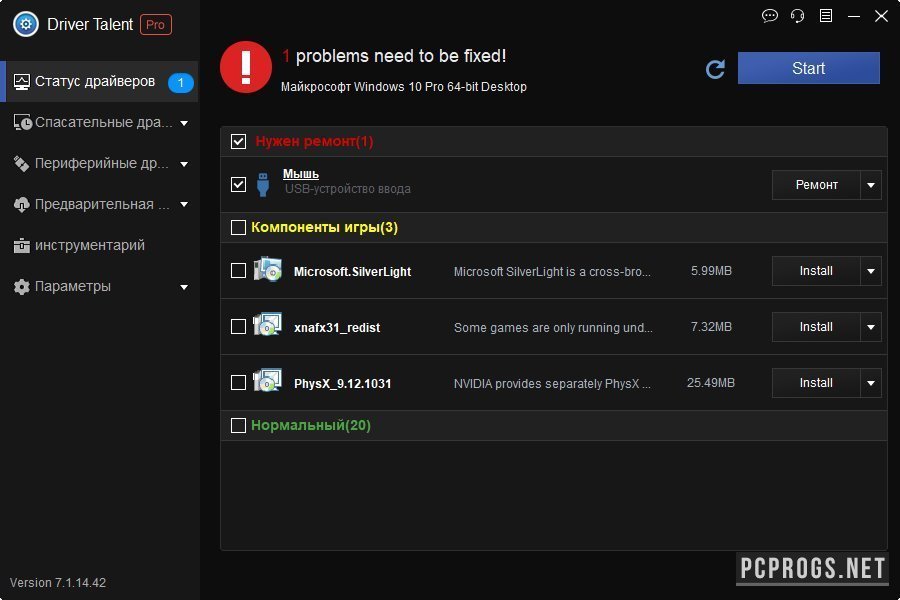Screen dimensions: 900x600
Task: Open the dropdown arrow beside Ремонт
Action: point(871,185)
